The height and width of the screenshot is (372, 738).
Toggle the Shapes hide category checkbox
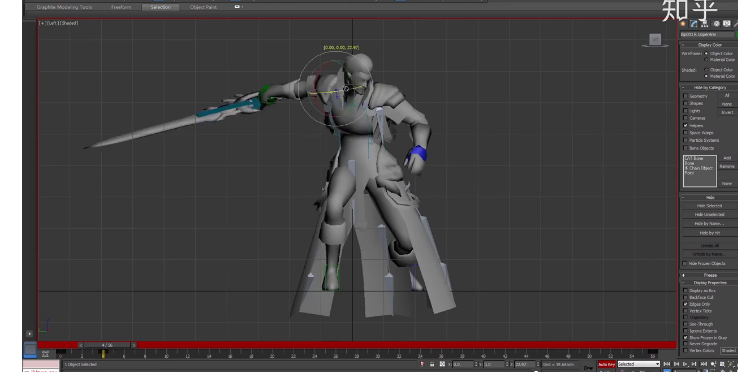coord(685,104)
